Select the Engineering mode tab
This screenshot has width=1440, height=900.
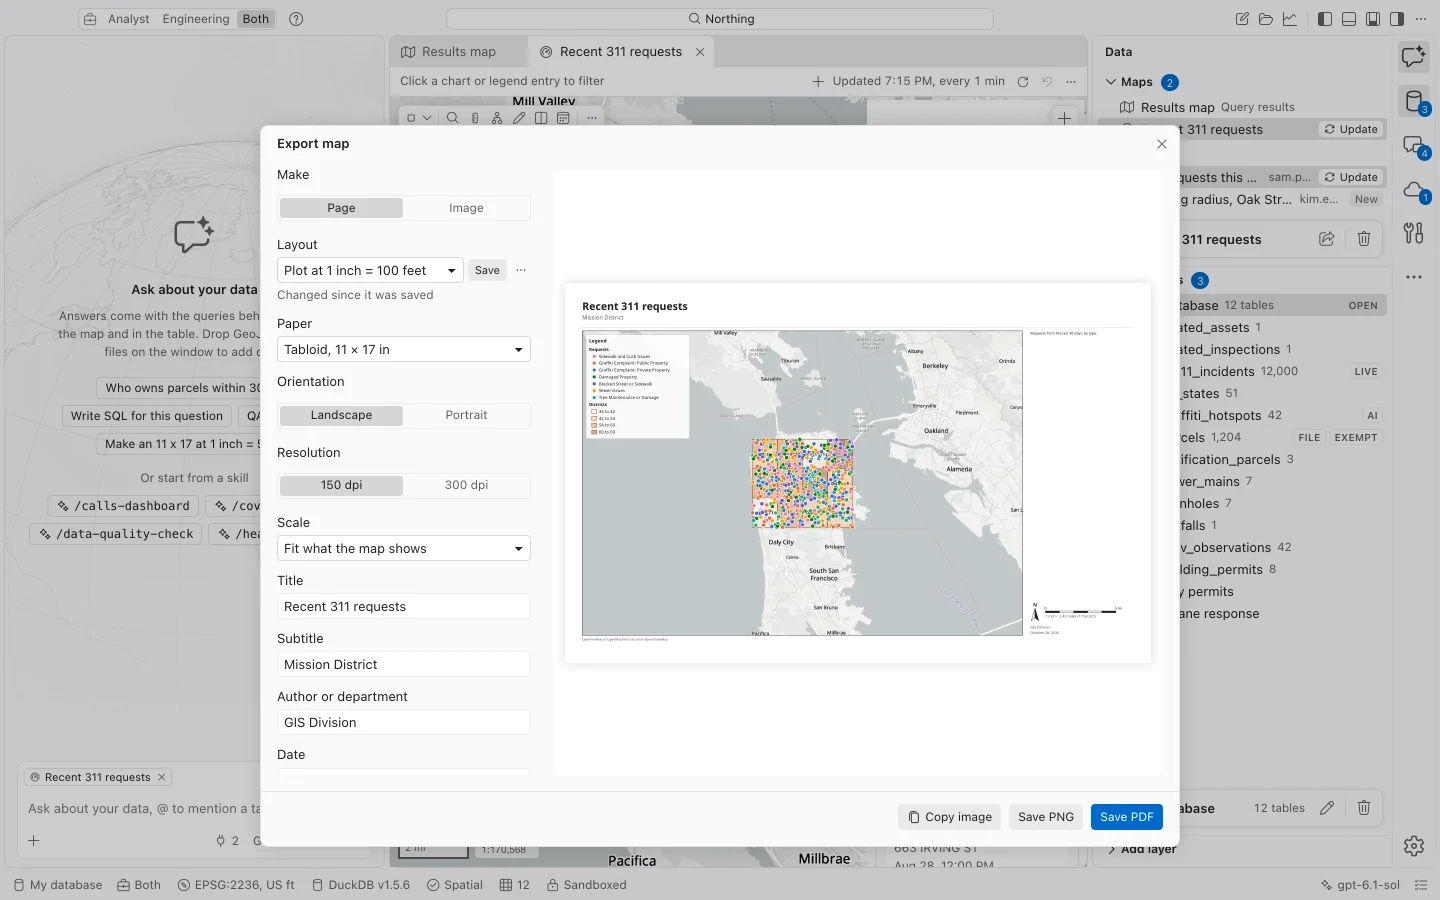pos(196,19)
